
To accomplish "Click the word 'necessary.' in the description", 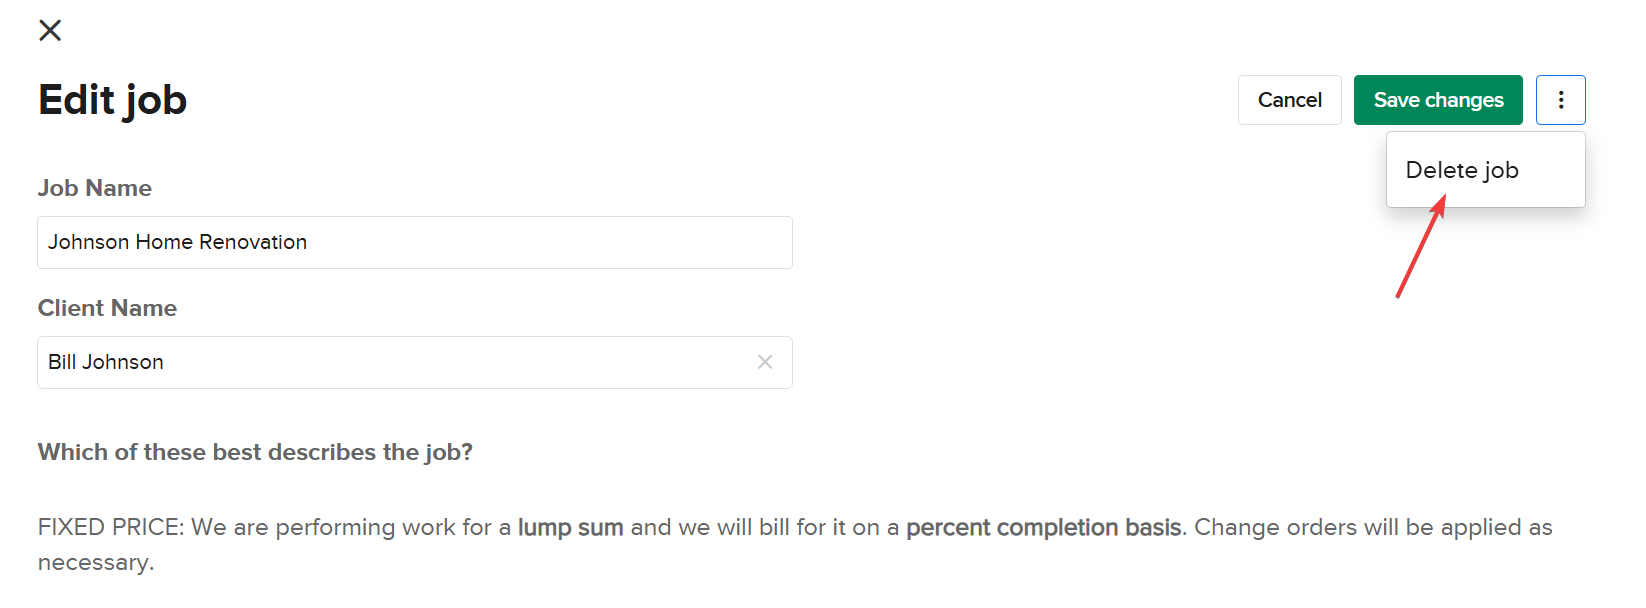I will click(x=96, y=562).
